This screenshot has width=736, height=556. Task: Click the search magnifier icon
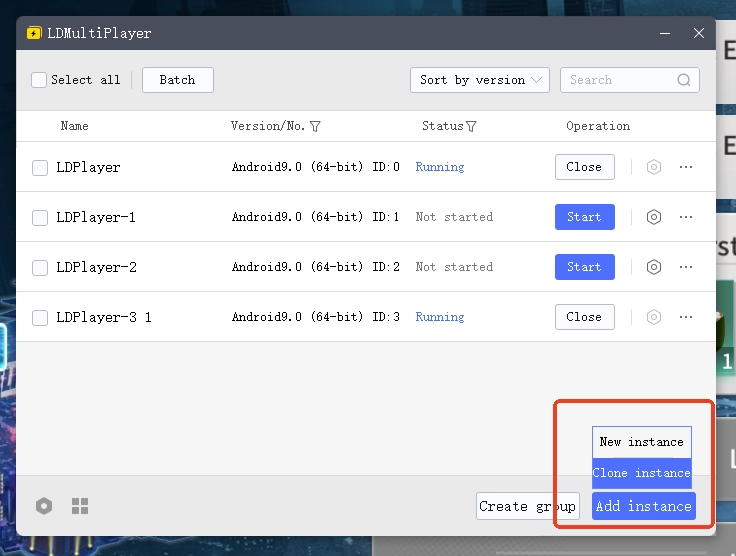tap(684, 80)
